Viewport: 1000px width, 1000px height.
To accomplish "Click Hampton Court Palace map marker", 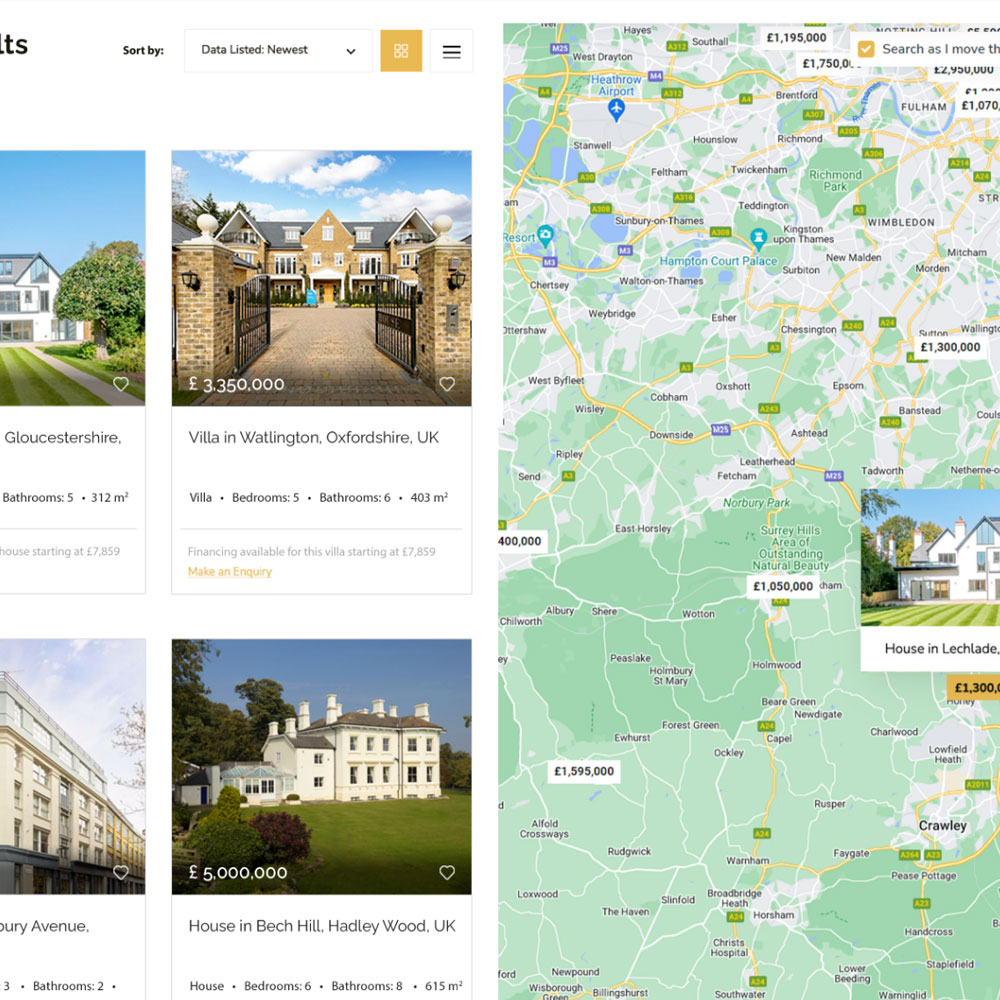I will pyautogui.click(x=758, y=239).
